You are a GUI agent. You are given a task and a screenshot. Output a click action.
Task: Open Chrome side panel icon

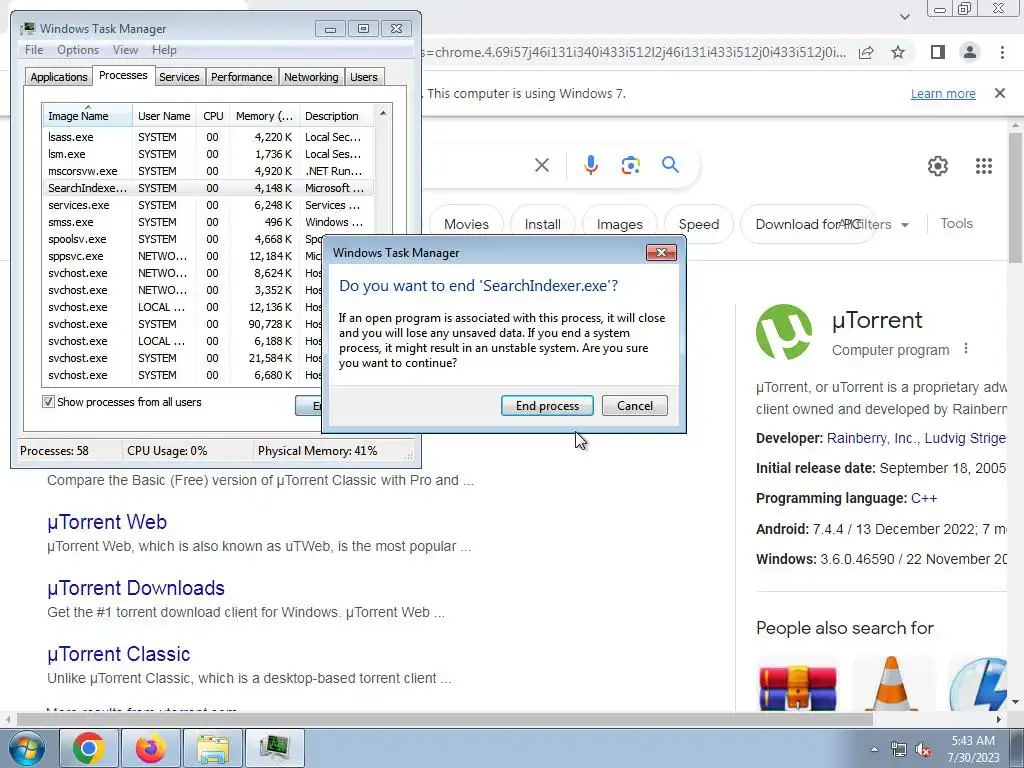click(938, 52)
